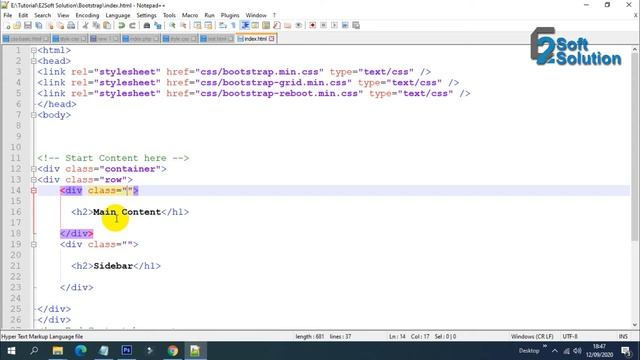Open Photoshop from the taskbar

click(x=127, y=351)
